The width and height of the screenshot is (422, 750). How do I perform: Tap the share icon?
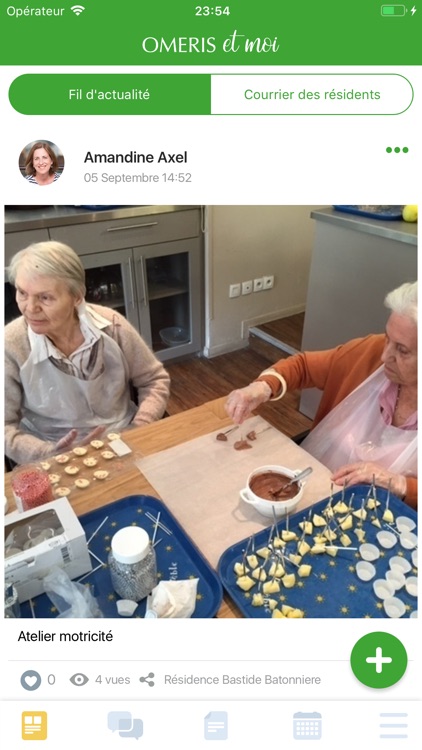(x=147, y=680)
